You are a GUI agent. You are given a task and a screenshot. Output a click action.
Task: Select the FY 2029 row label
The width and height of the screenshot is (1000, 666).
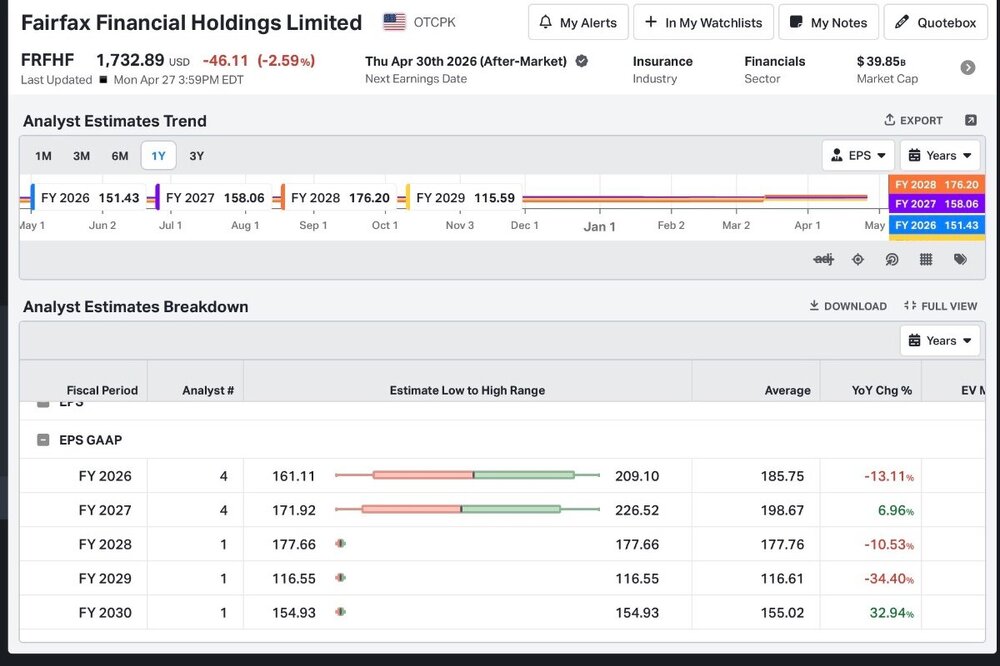(x=105, y=579)
